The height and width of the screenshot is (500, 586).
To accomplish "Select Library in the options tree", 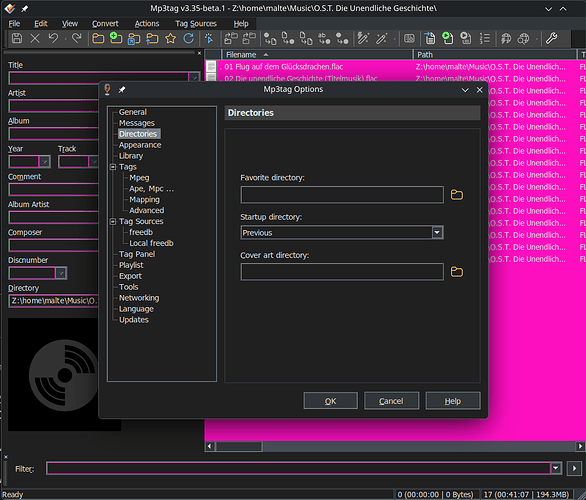I will point(131,156).
